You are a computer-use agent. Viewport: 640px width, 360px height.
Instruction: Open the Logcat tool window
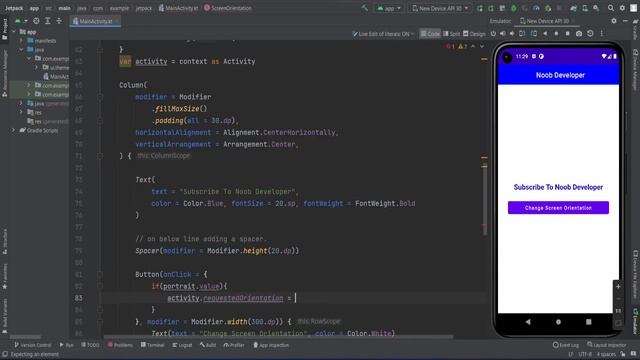click(182, 345)
